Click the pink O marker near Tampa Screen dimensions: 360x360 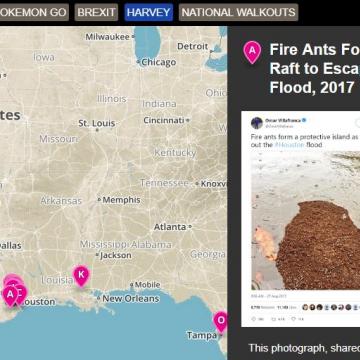220,321
